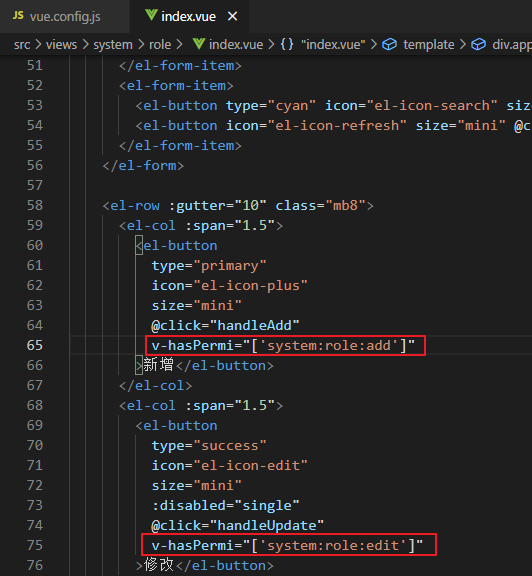Open the role breadcrumb segment
532x576 pixels.
tap(160, 45)
